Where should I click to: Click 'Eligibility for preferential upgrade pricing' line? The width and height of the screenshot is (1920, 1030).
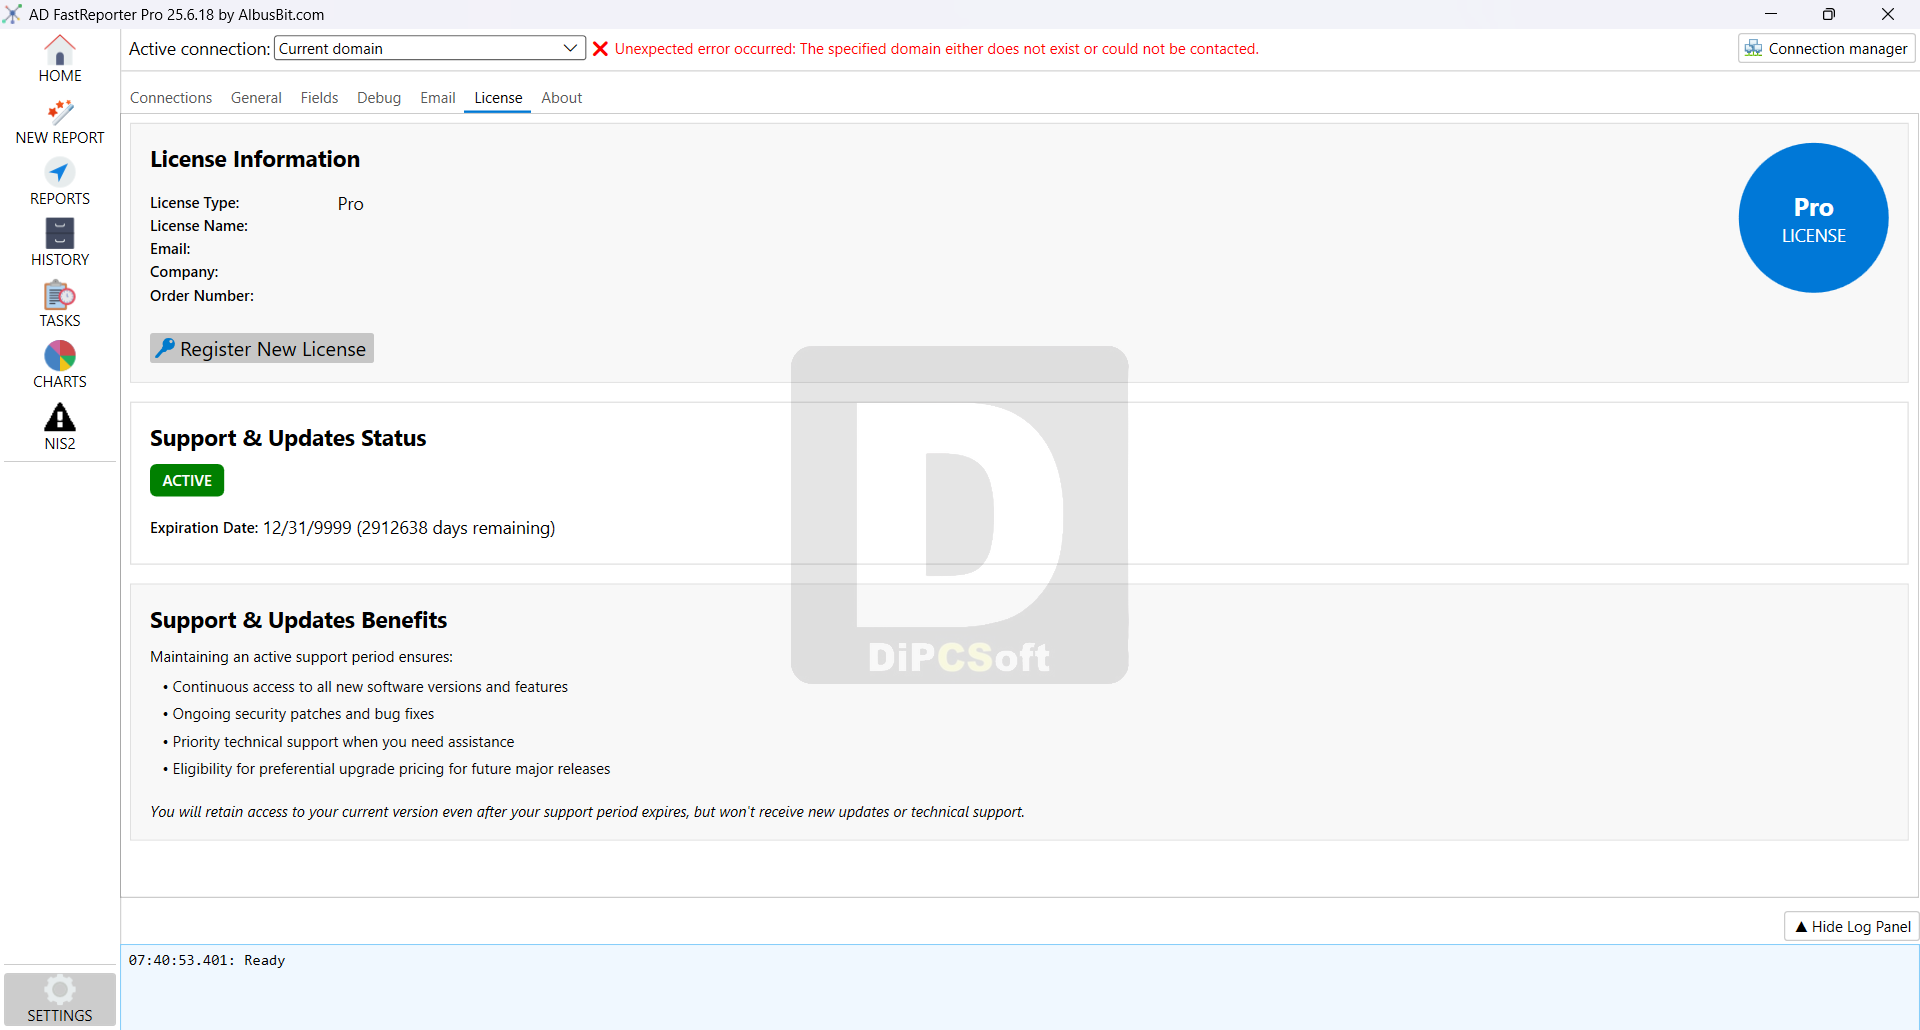pos(391,769)
